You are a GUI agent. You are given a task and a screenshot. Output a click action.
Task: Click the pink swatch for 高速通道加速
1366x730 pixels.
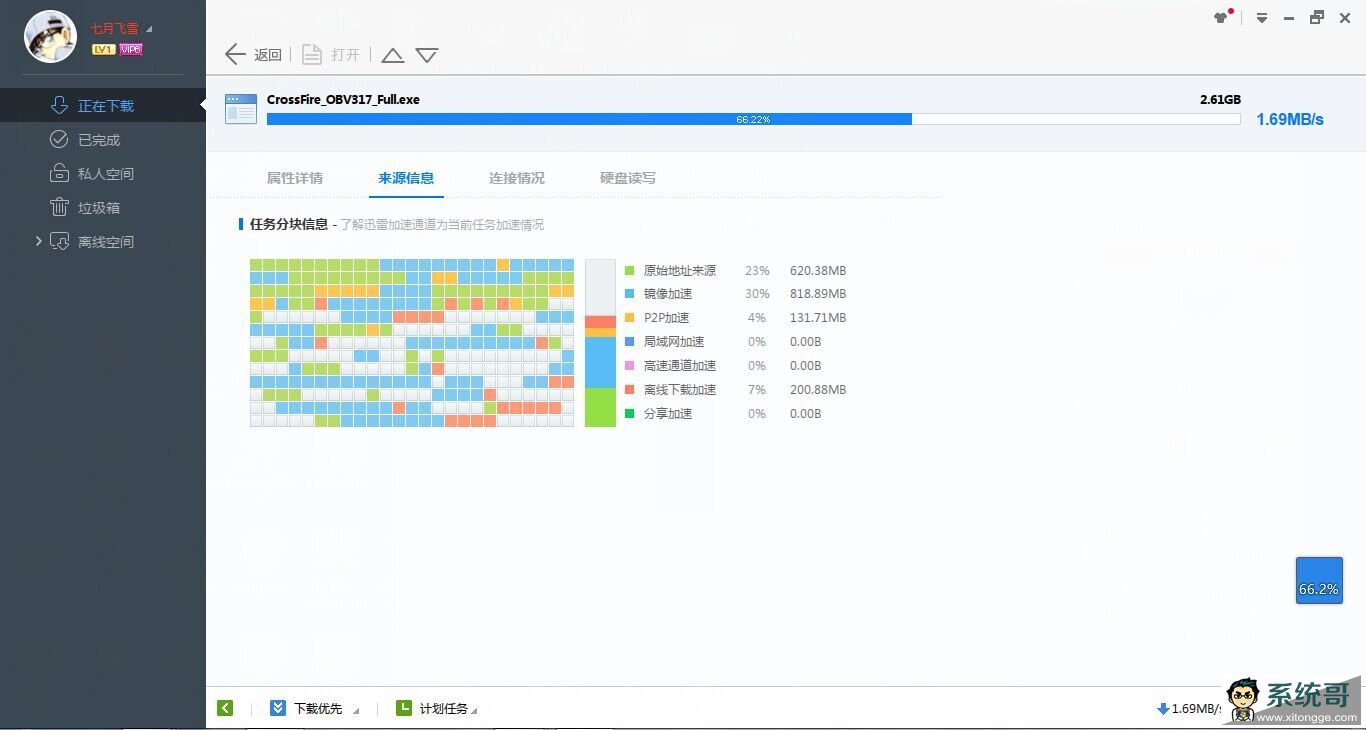pos(630,366)
